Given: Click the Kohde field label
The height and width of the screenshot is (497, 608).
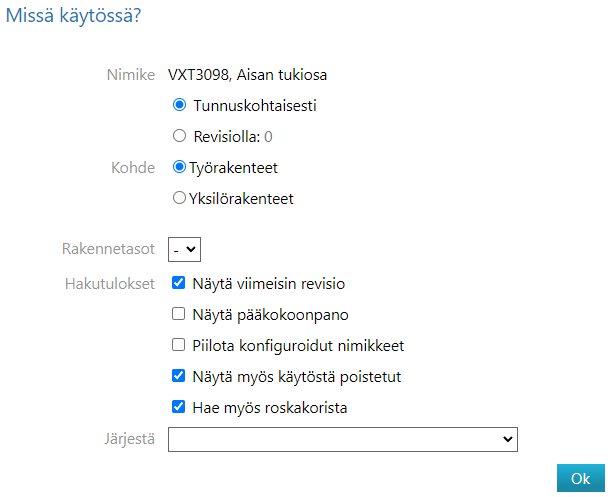Looking at the screenshot, I should click(x=133, y=167).
